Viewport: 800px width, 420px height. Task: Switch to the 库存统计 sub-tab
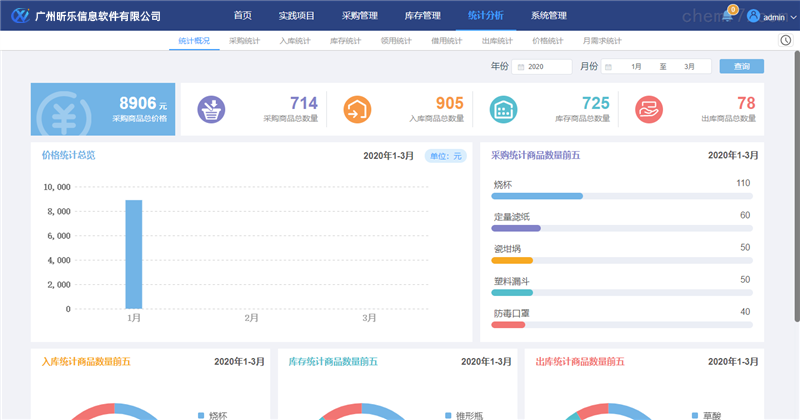coord(346,41)
